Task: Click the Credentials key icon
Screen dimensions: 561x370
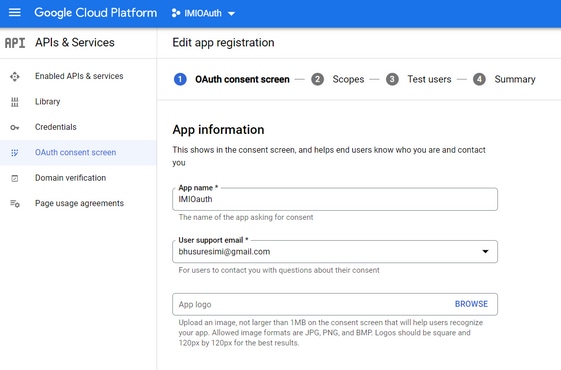Action: coord(15,127)
